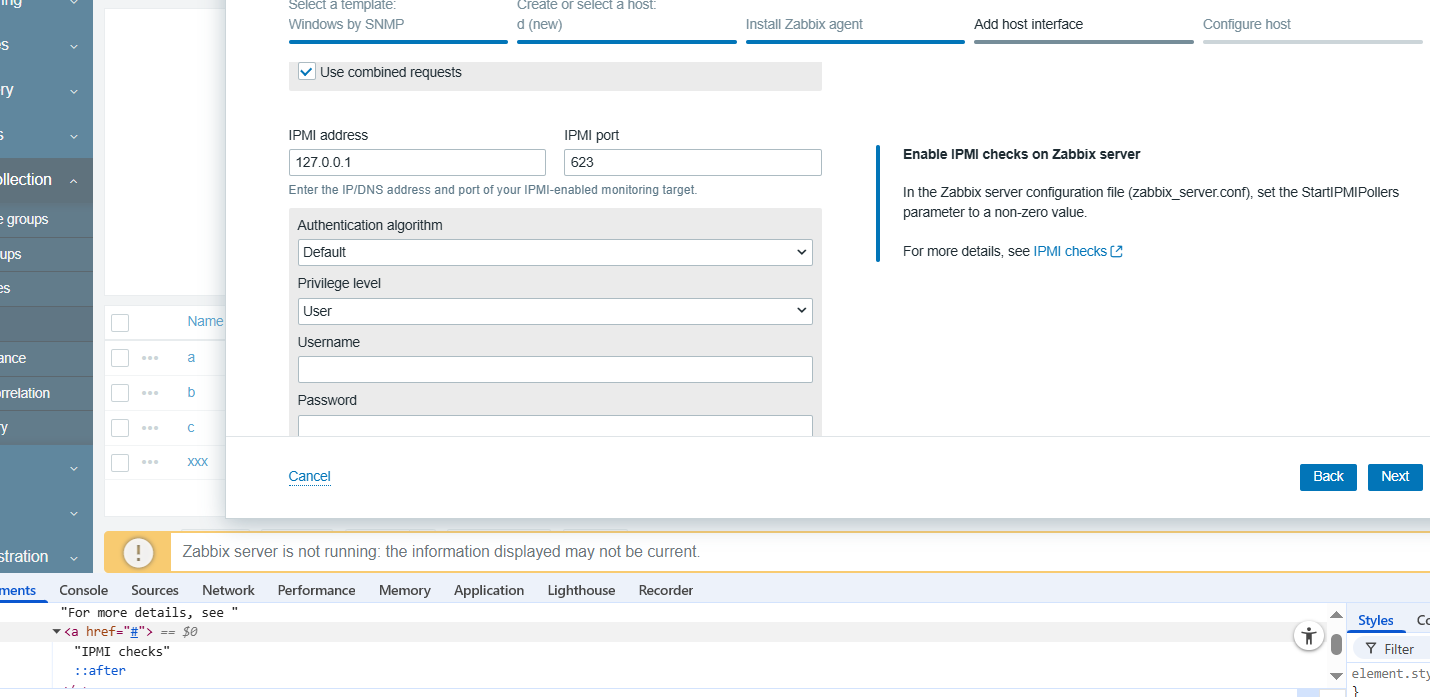Click into the Password field
1430x697 pixels.
(555, 426)
